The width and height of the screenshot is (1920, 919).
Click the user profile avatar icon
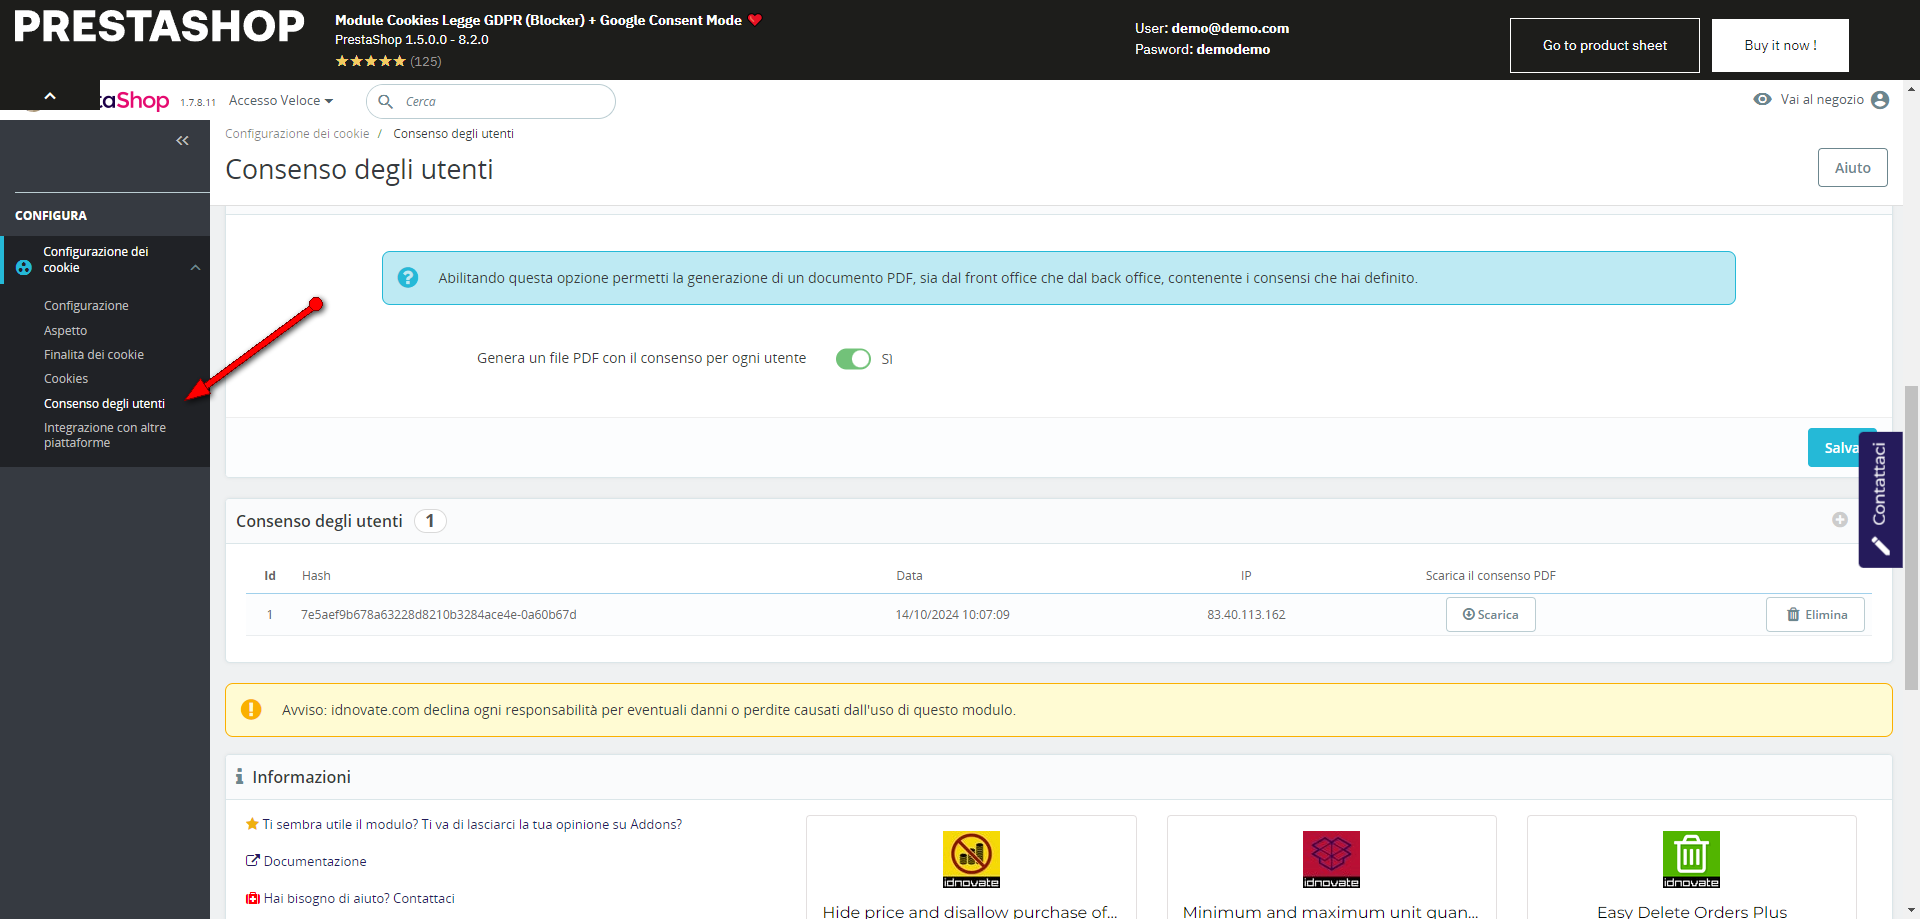(1880, 100)
